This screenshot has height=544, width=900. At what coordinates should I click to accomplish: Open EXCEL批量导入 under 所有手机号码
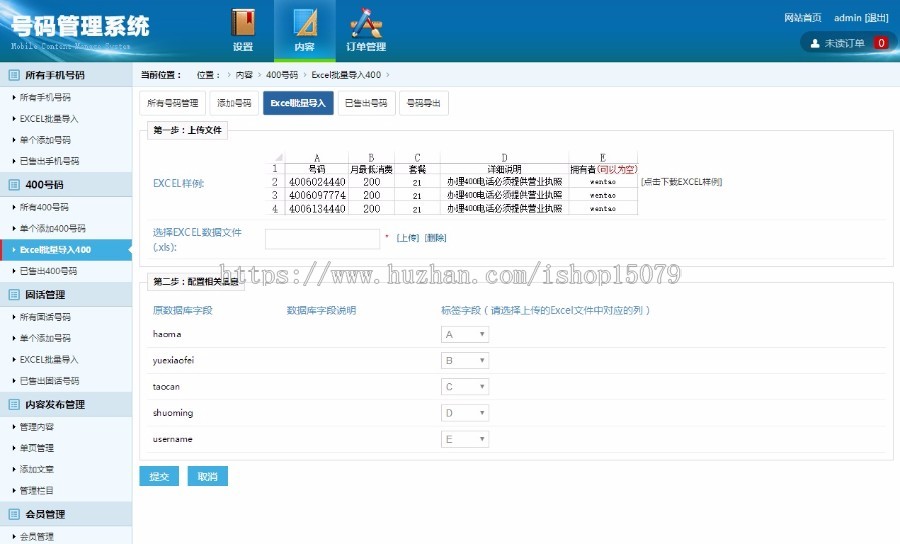tap(49, 119)
